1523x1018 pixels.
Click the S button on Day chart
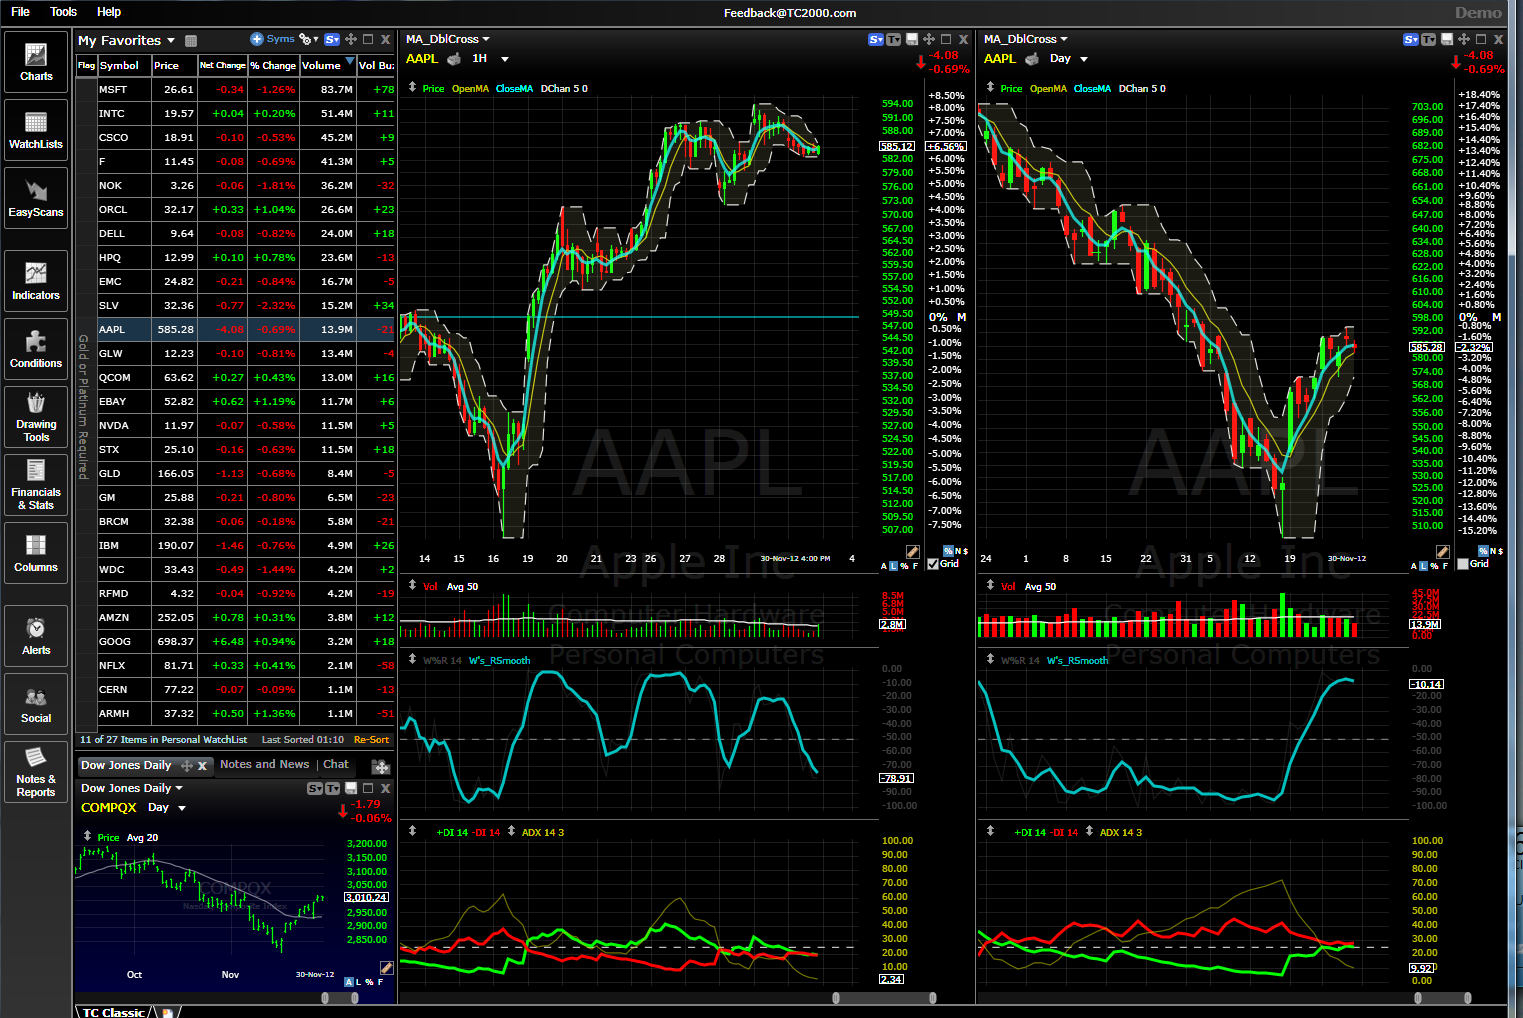1411,39
